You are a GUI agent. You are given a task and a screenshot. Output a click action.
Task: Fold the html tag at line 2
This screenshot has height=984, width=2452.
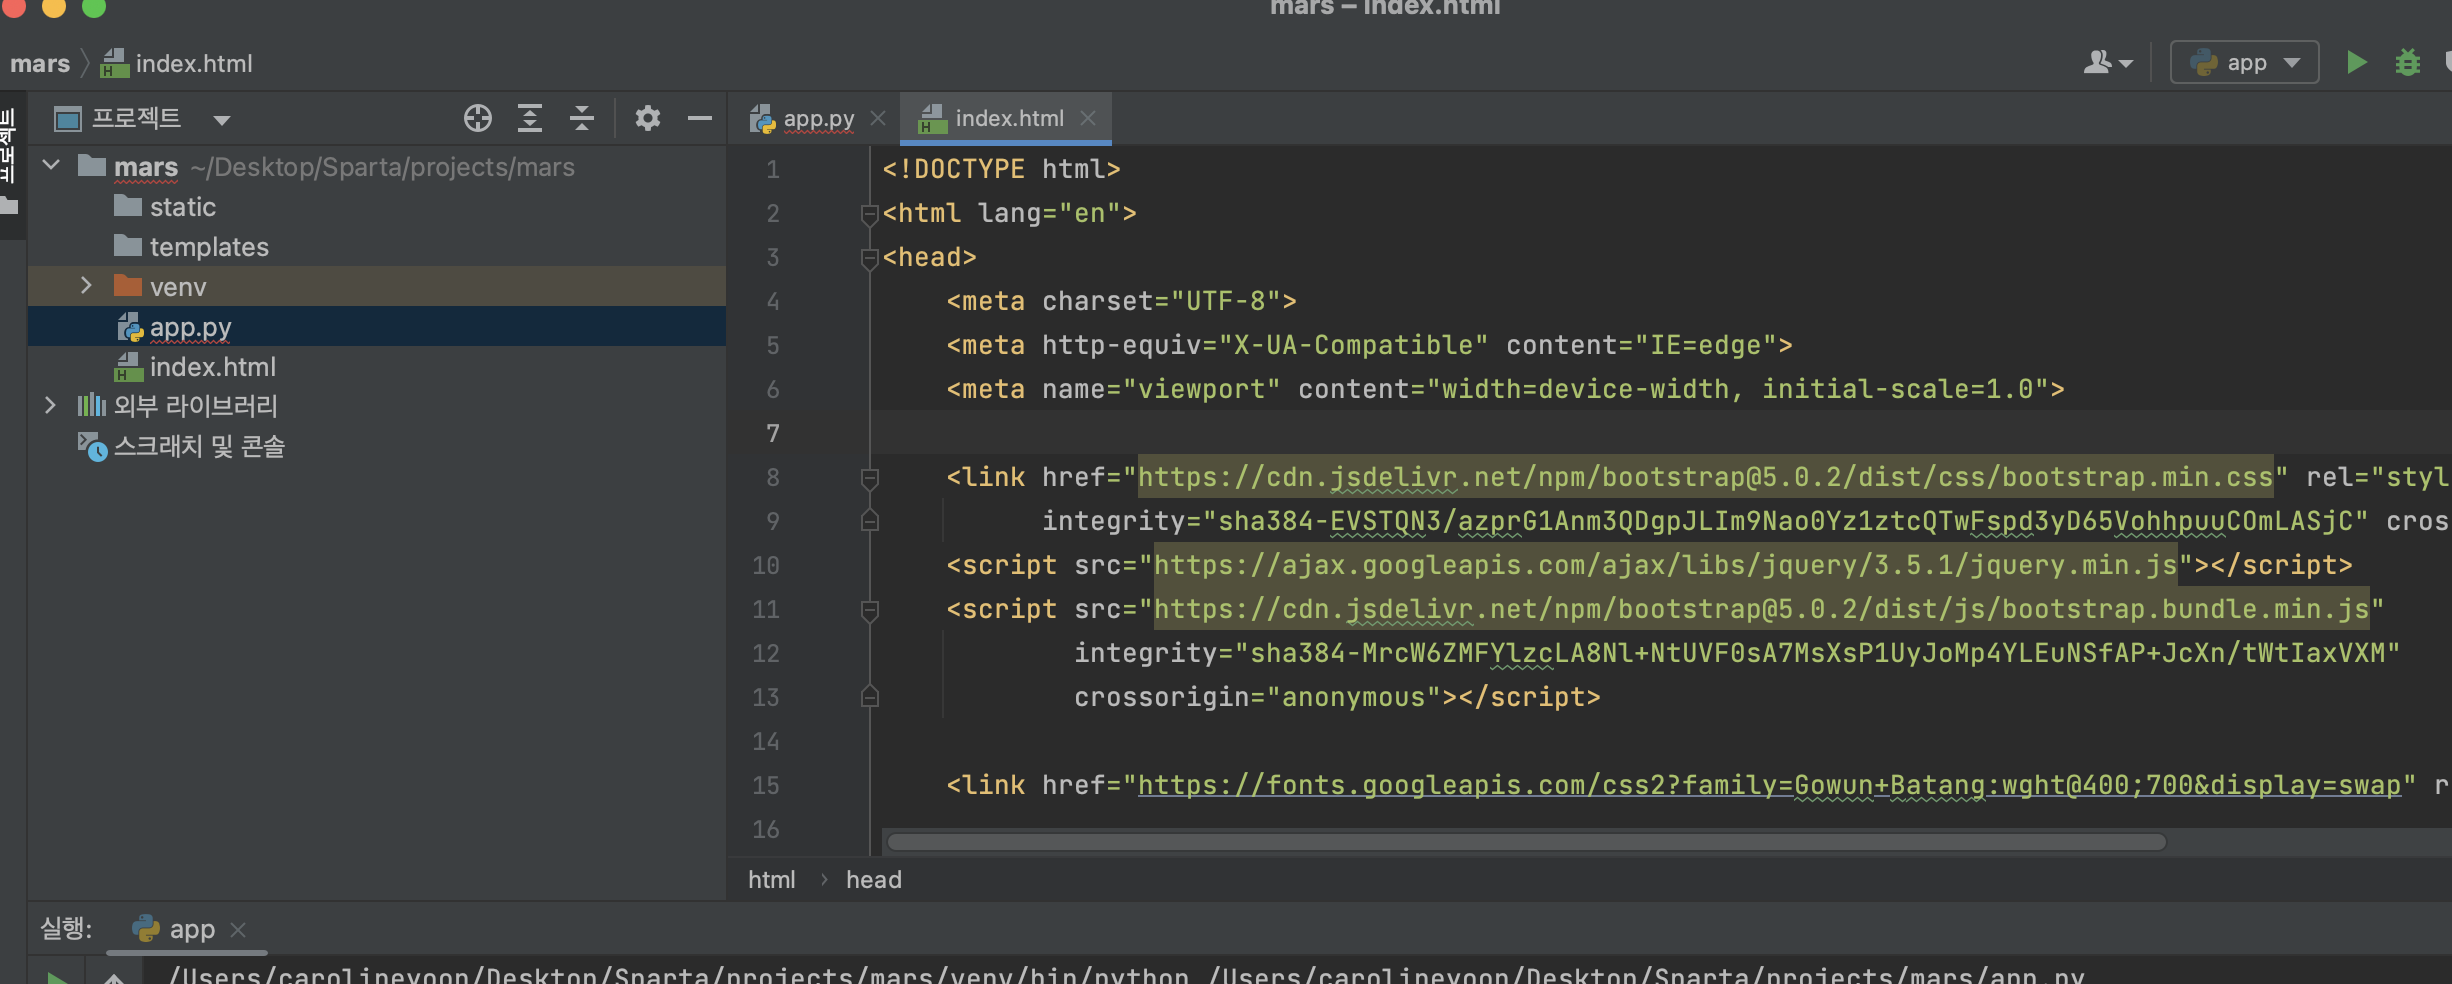click(x=869, y=213)
